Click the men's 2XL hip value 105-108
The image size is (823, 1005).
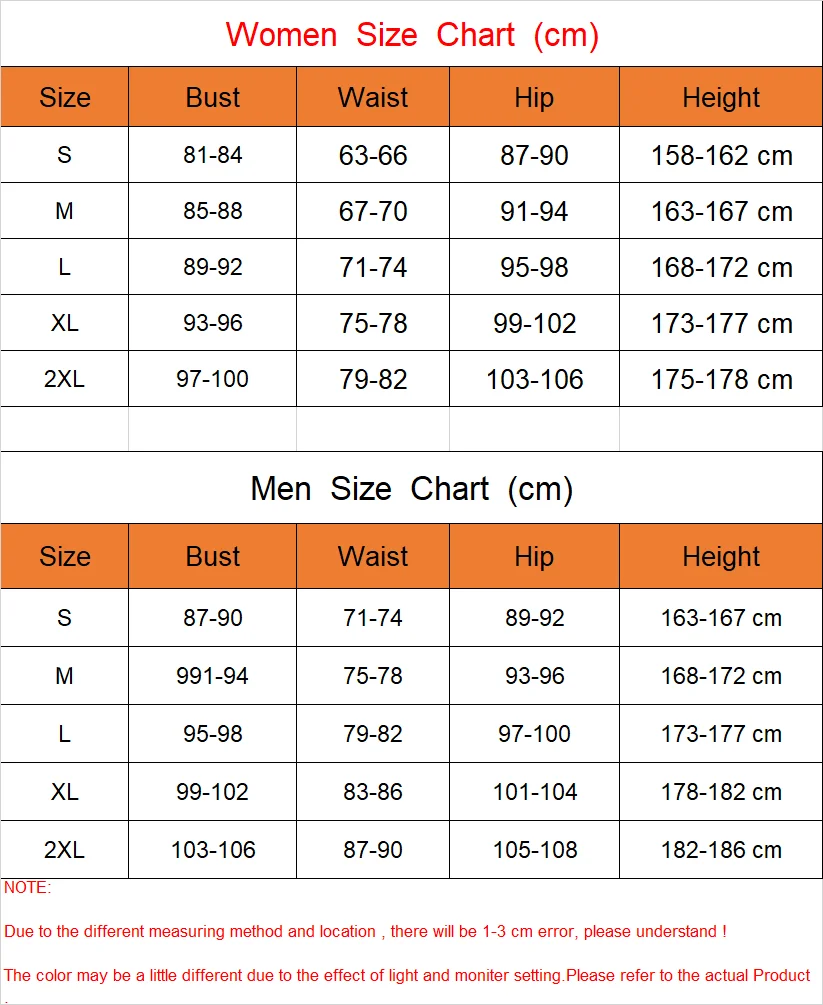[x=534, y=850]
